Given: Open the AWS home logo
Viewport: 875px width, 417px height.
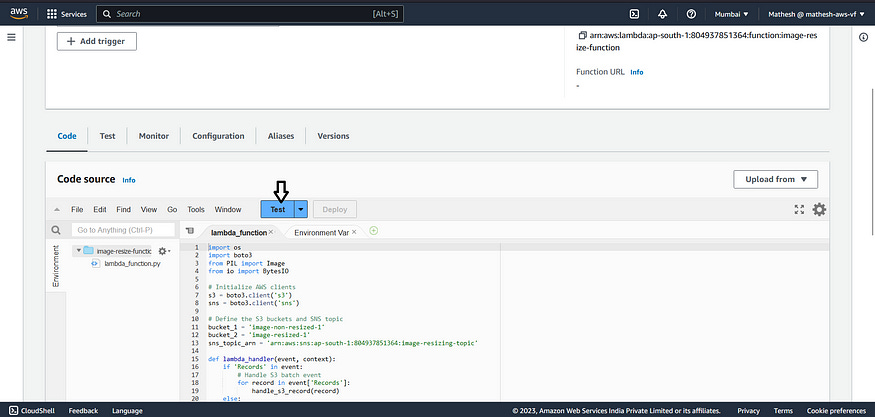Looking at the screenshot, I should [x=19, y=13].
